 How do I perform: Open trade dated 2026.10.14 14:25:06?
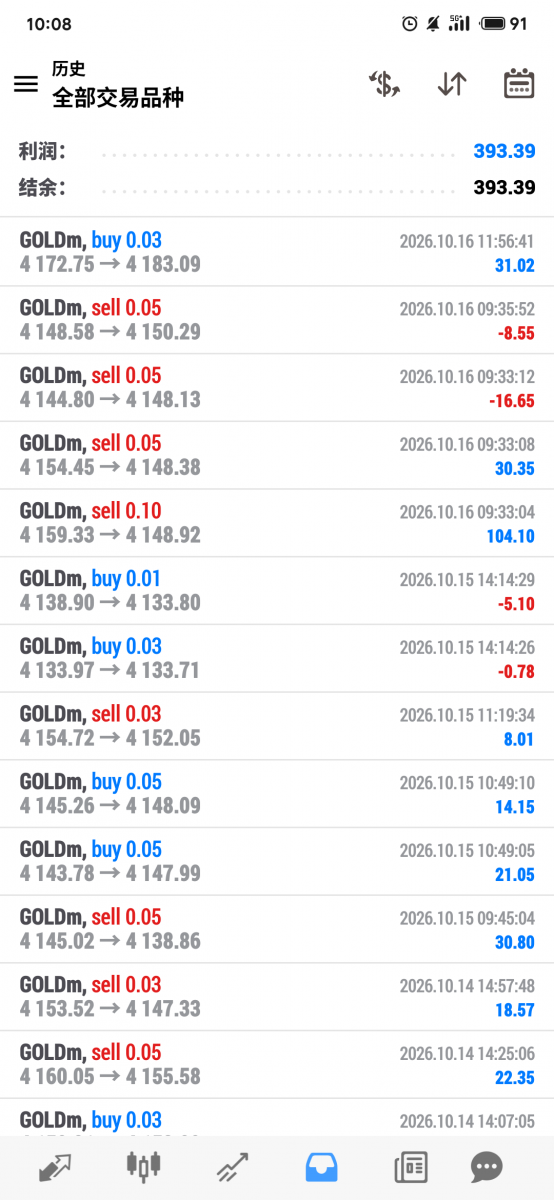[277, 1065]
